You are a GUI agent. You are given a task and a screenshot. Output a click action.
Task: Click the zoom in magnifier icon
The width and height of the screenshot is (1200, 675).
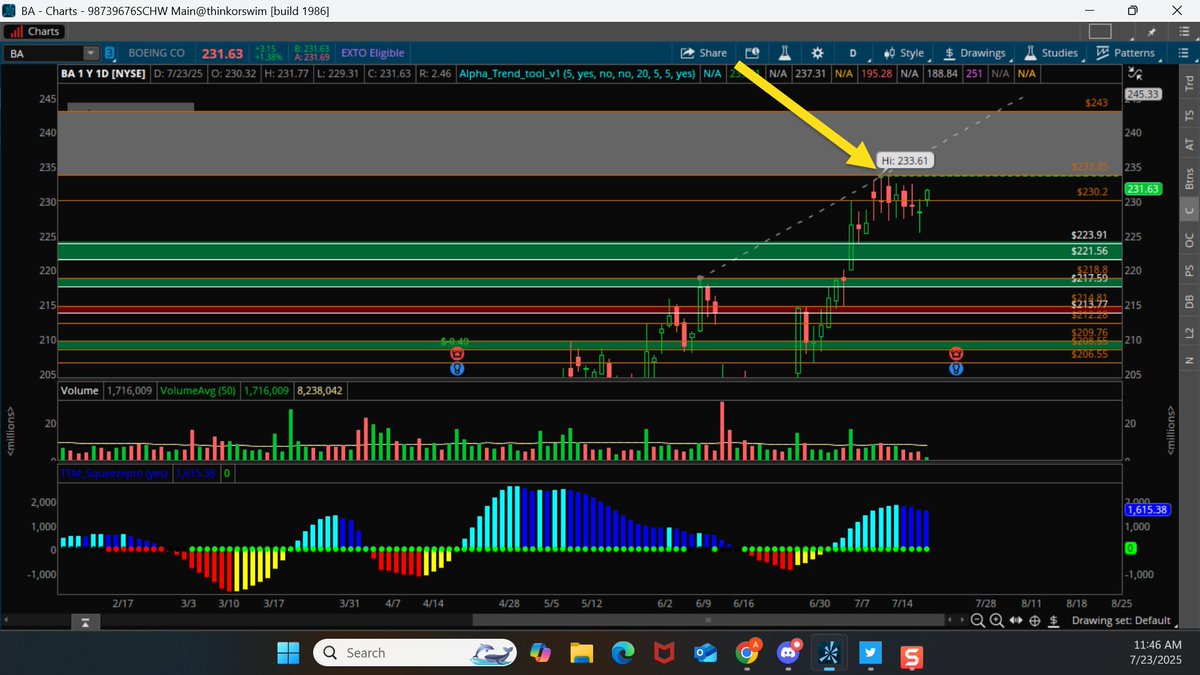point(997,621)
